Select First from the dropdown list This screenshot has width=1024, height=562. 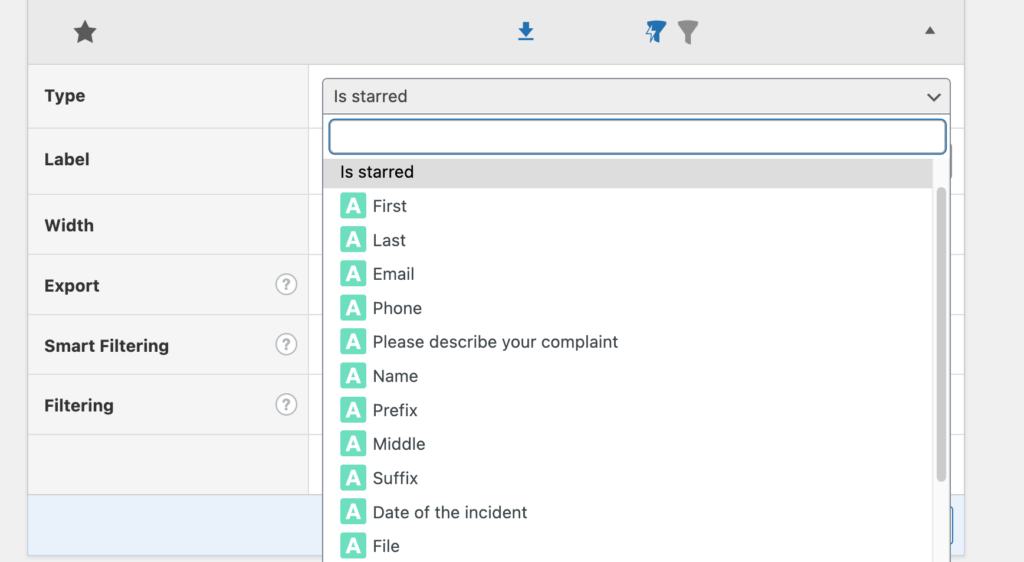tap(389, 206)
